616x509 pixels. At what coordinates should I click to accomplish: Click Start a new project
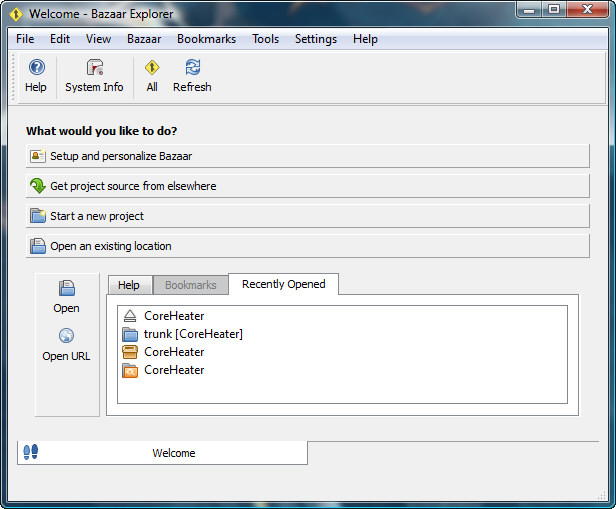tap(307, 216)
